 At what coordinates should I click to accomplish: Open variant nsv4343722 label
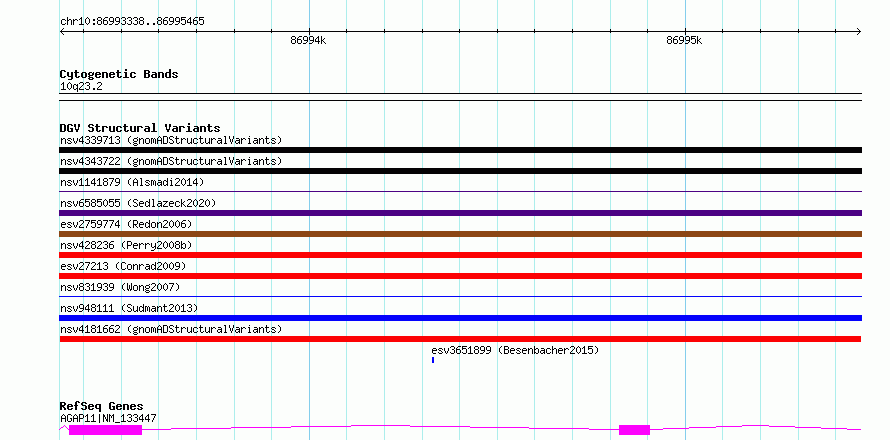[x=171, y=161]
